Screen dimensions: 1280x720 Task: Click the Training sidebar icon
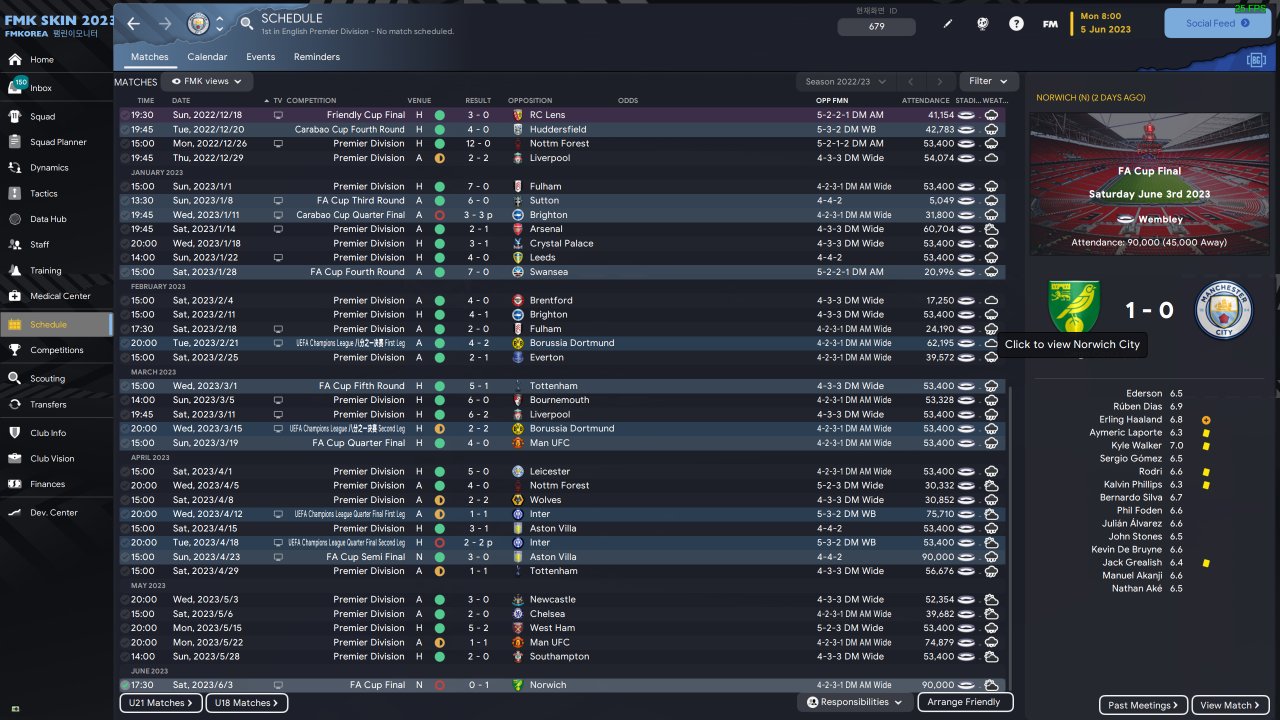coord(15,270)
